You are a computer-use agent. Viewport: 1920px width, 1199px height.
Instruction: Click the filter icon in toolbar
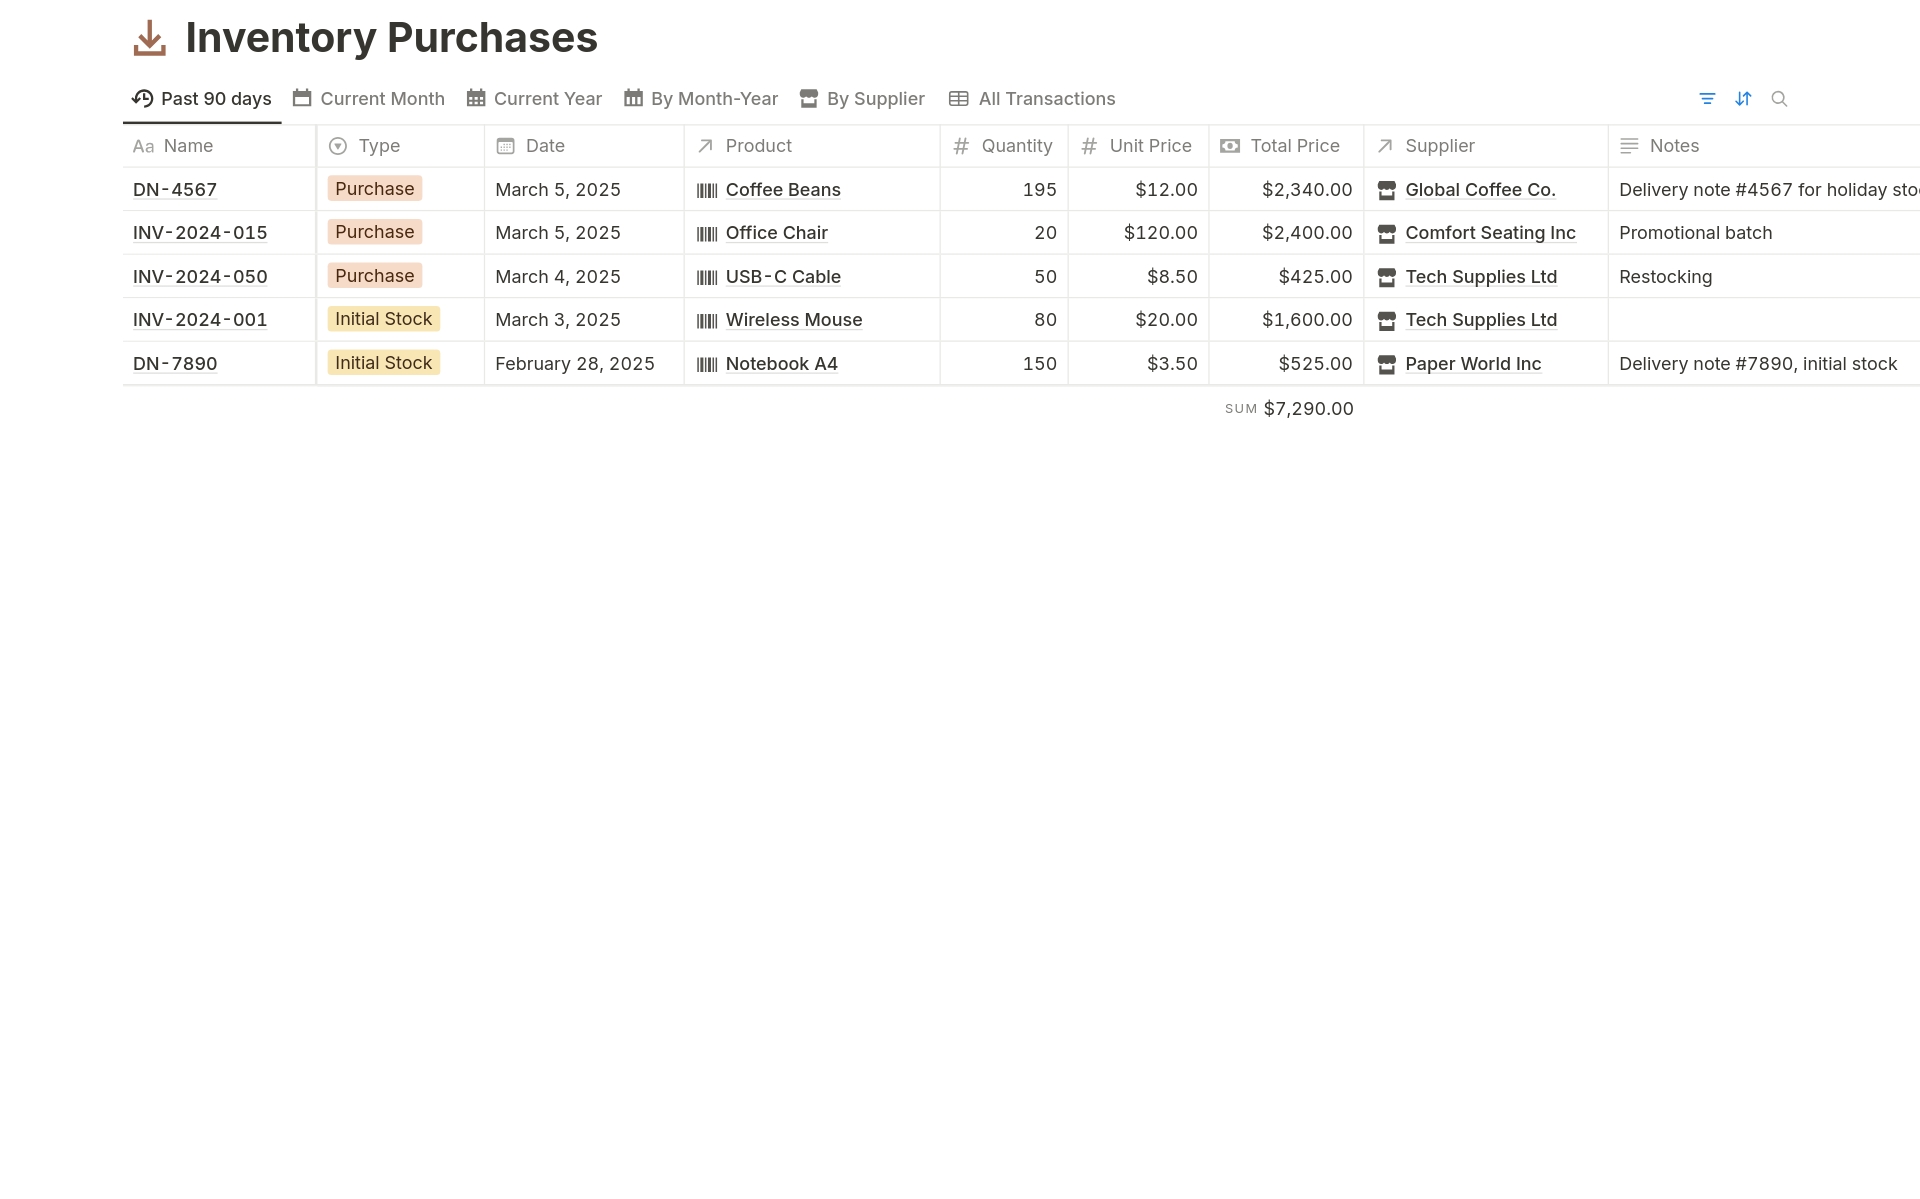tap(1707, 99)
